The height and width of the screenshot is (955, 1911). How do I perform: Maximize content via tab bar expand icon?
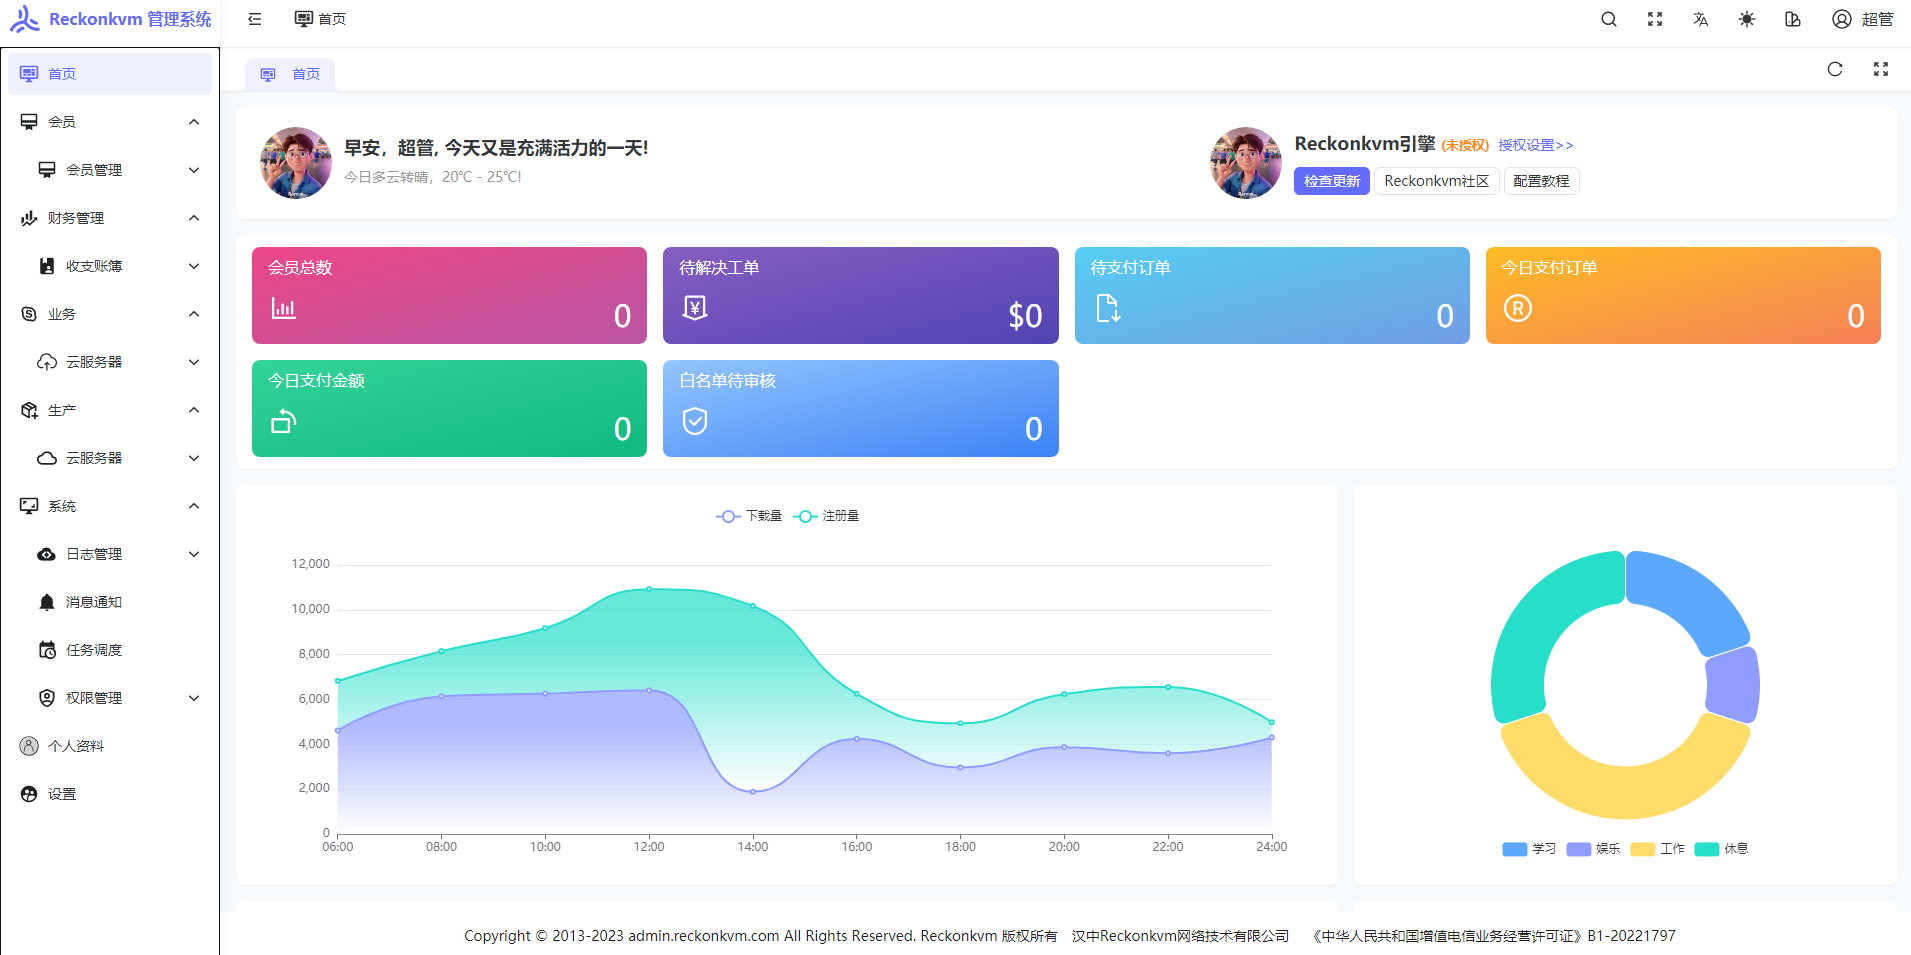tap(1880, 69)
